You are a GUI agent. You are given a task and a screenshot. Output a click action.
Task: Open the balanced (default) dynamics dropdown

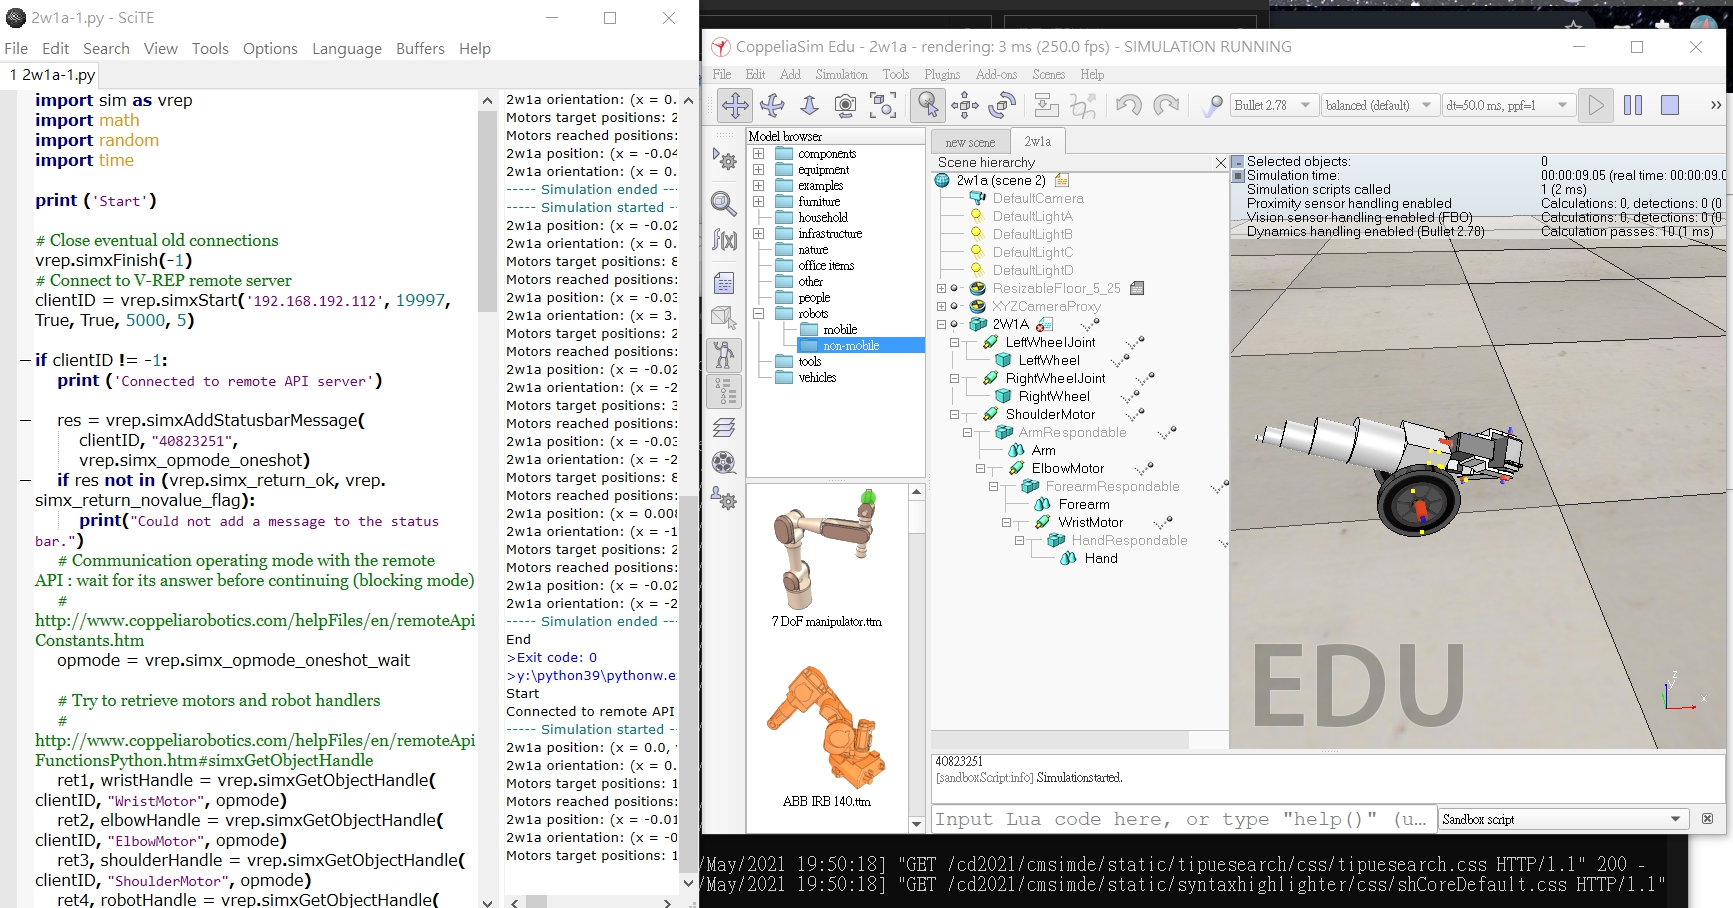point(1379,105)
